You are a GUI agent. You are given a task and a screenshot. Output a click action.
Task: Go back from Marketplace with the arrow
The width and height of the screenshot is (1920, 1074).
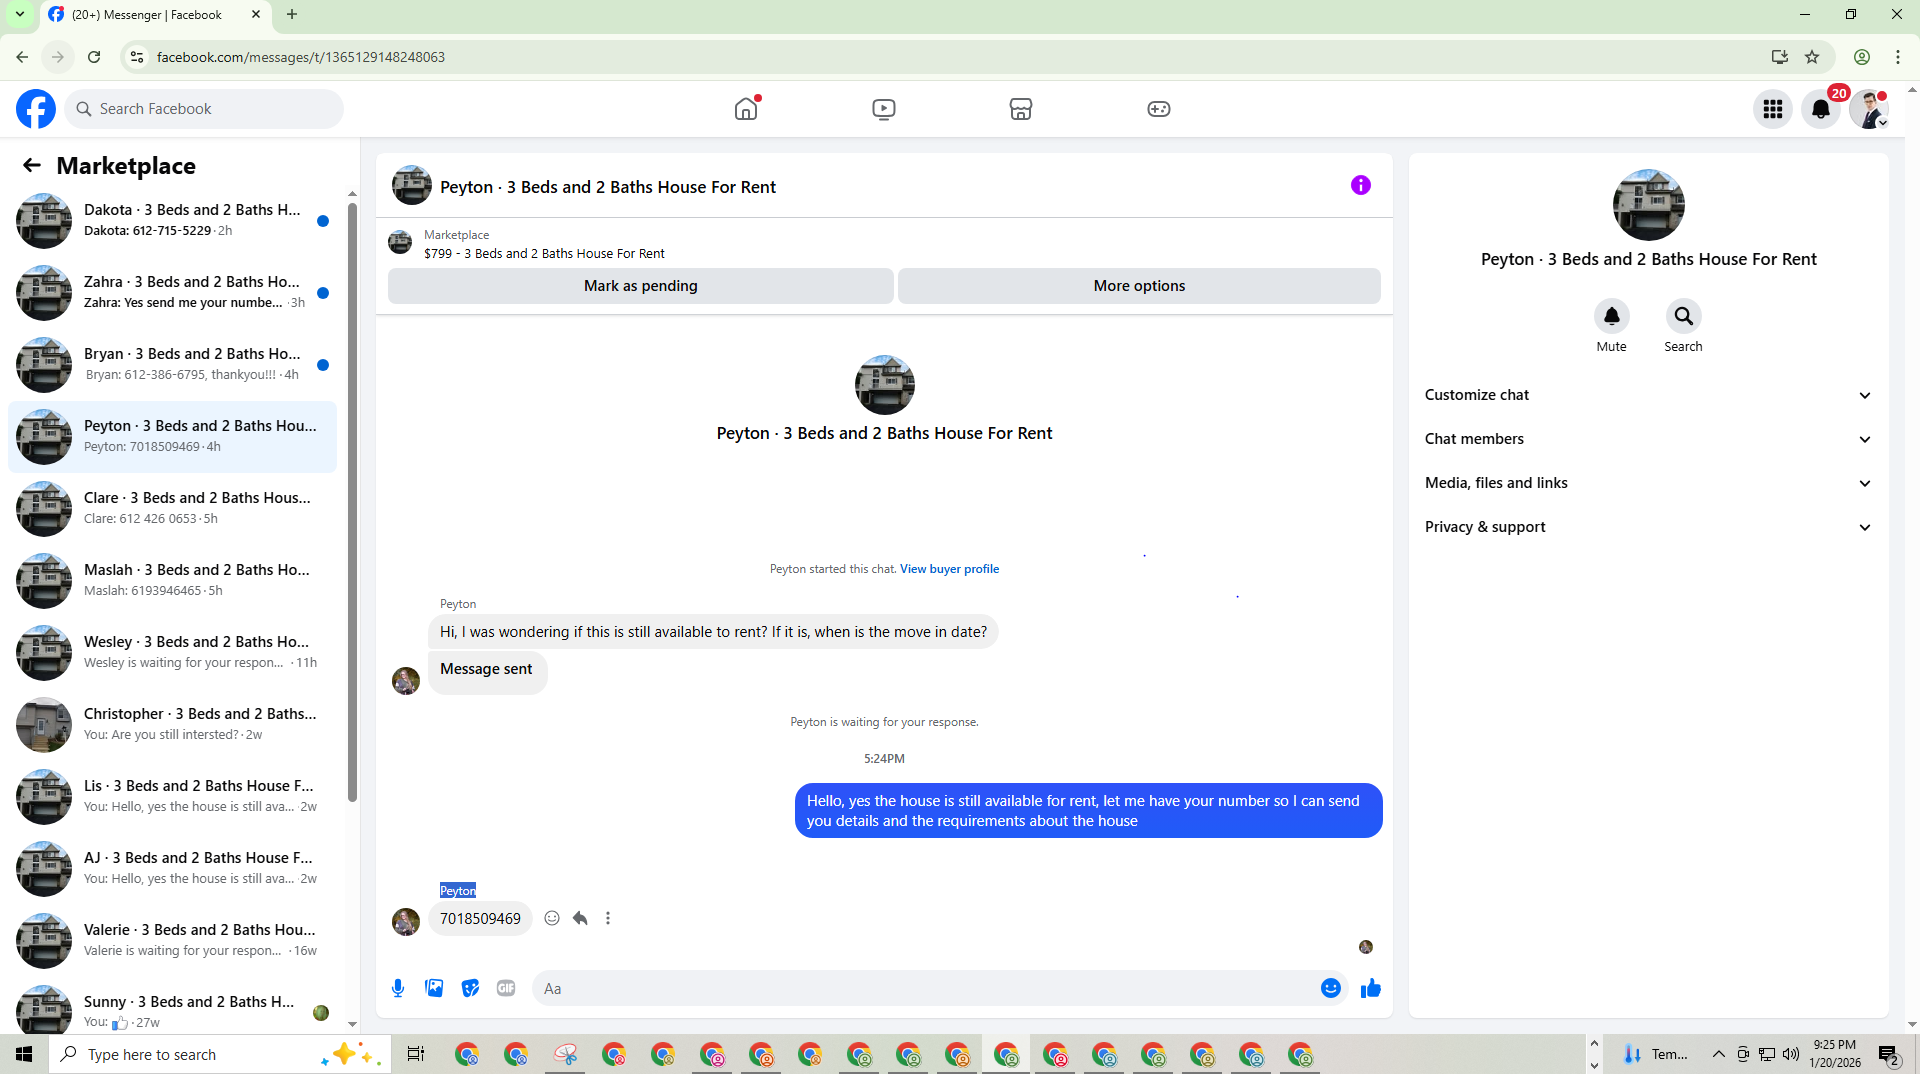click(32, 166)
